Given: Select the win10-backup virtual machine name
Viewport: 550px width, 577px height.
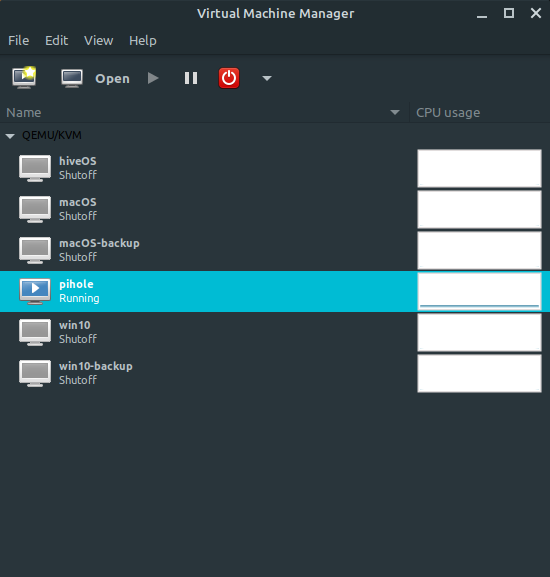Looking at the screenshot, I should (x=96, y=367).
